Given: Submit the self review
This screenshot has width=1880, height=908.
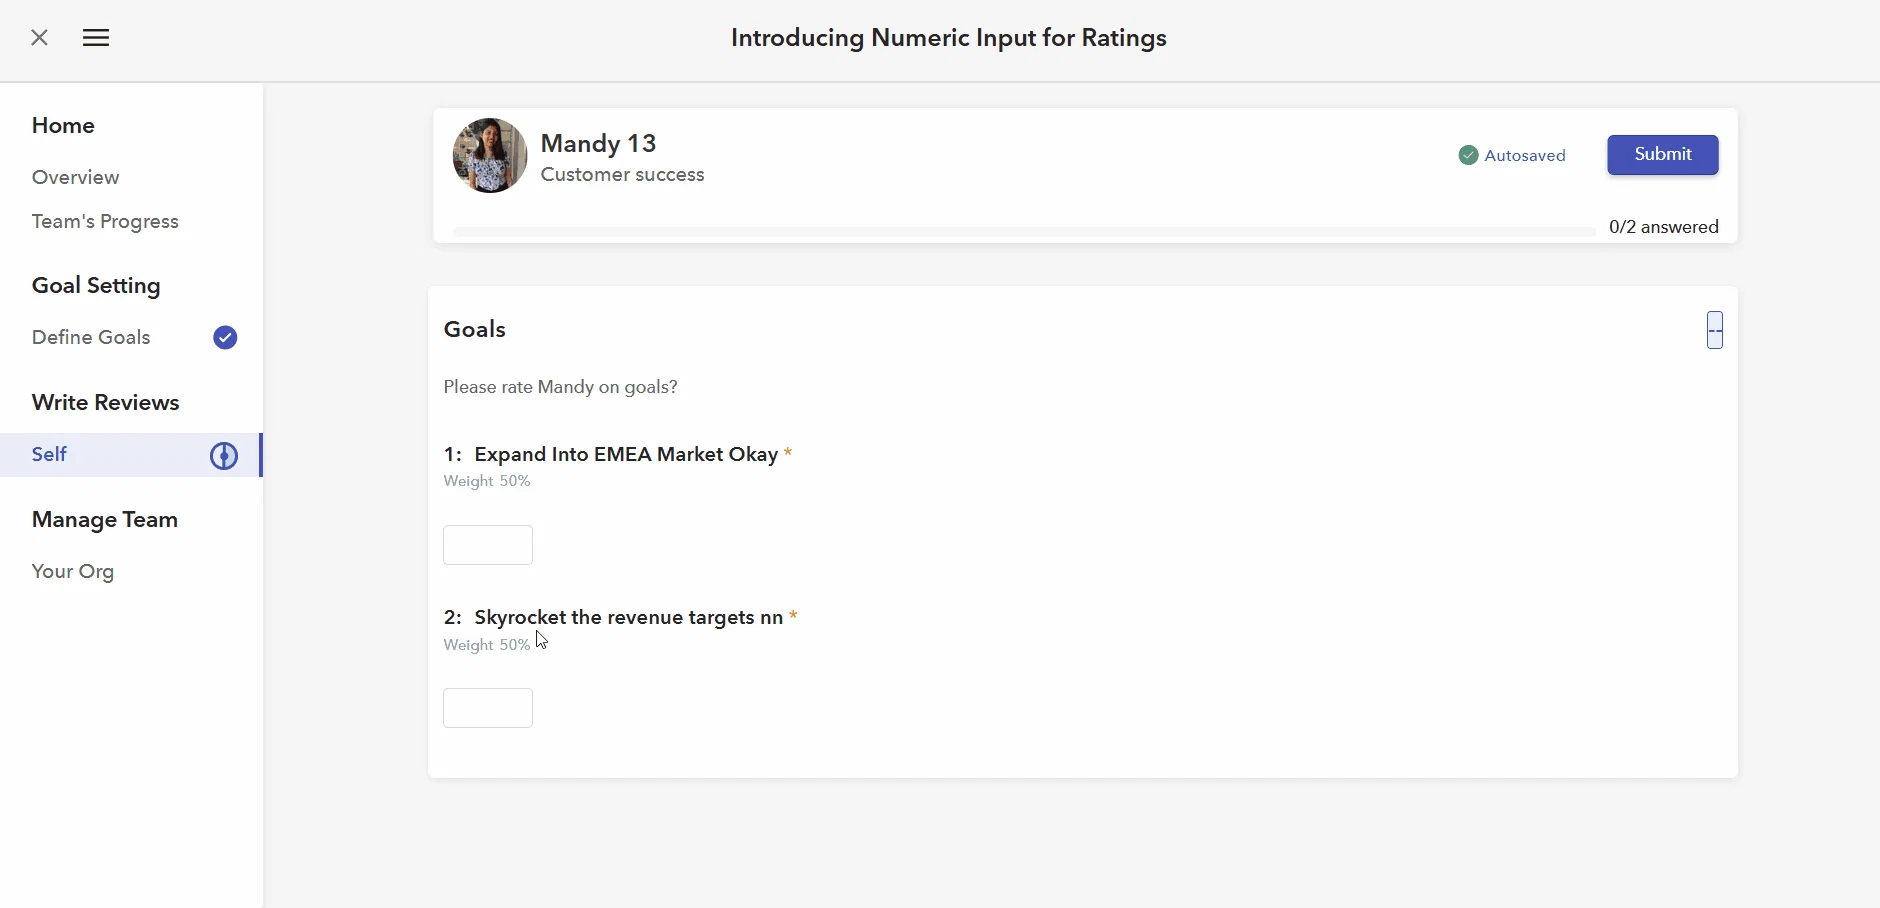Looking at the screenshot, I should click(x=1663, y=155).
